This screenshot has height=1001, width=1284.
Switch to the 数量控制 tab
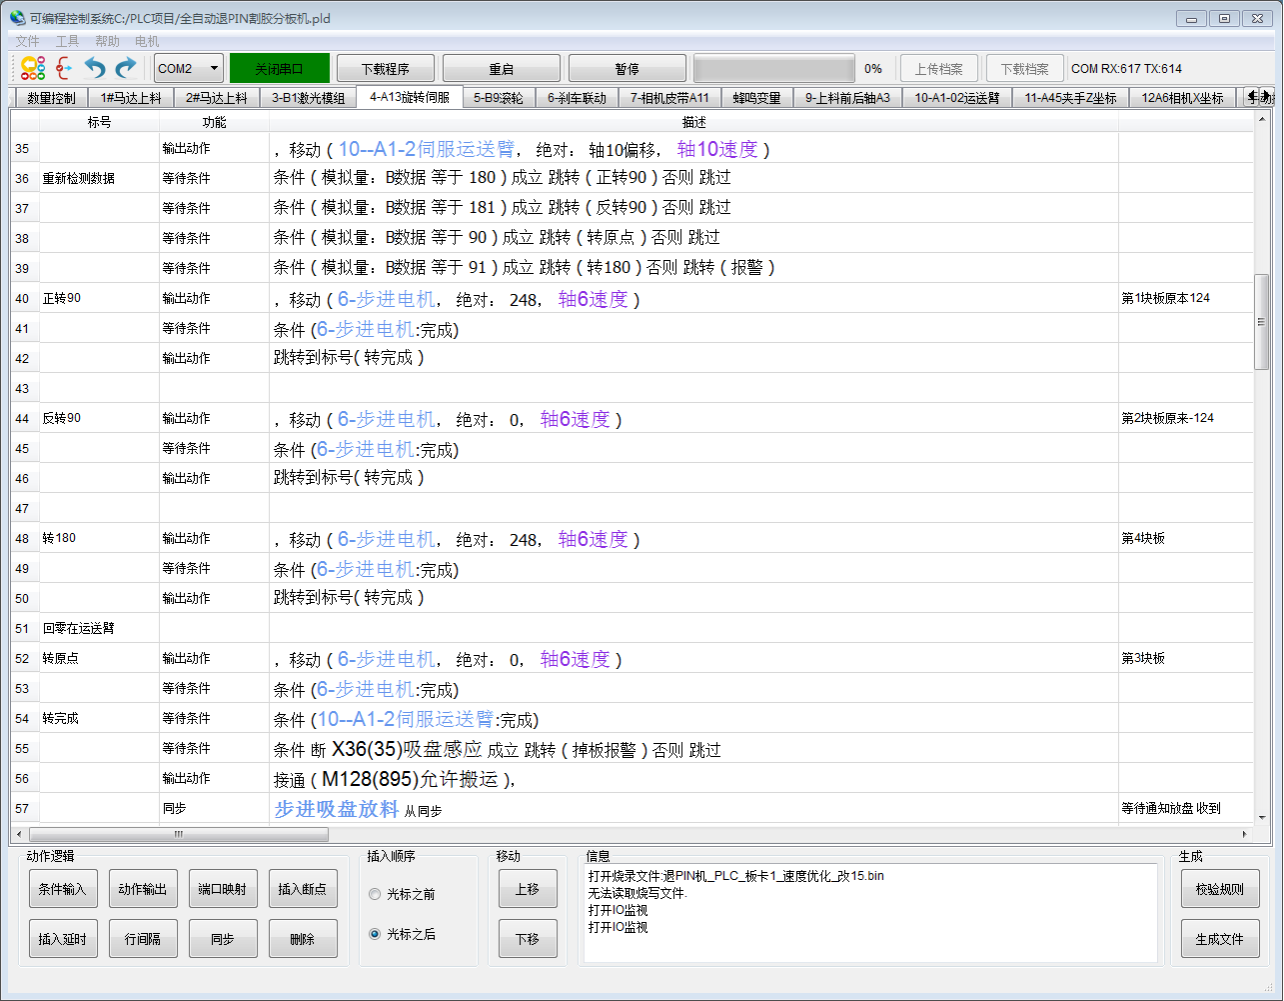coord(51,98)
